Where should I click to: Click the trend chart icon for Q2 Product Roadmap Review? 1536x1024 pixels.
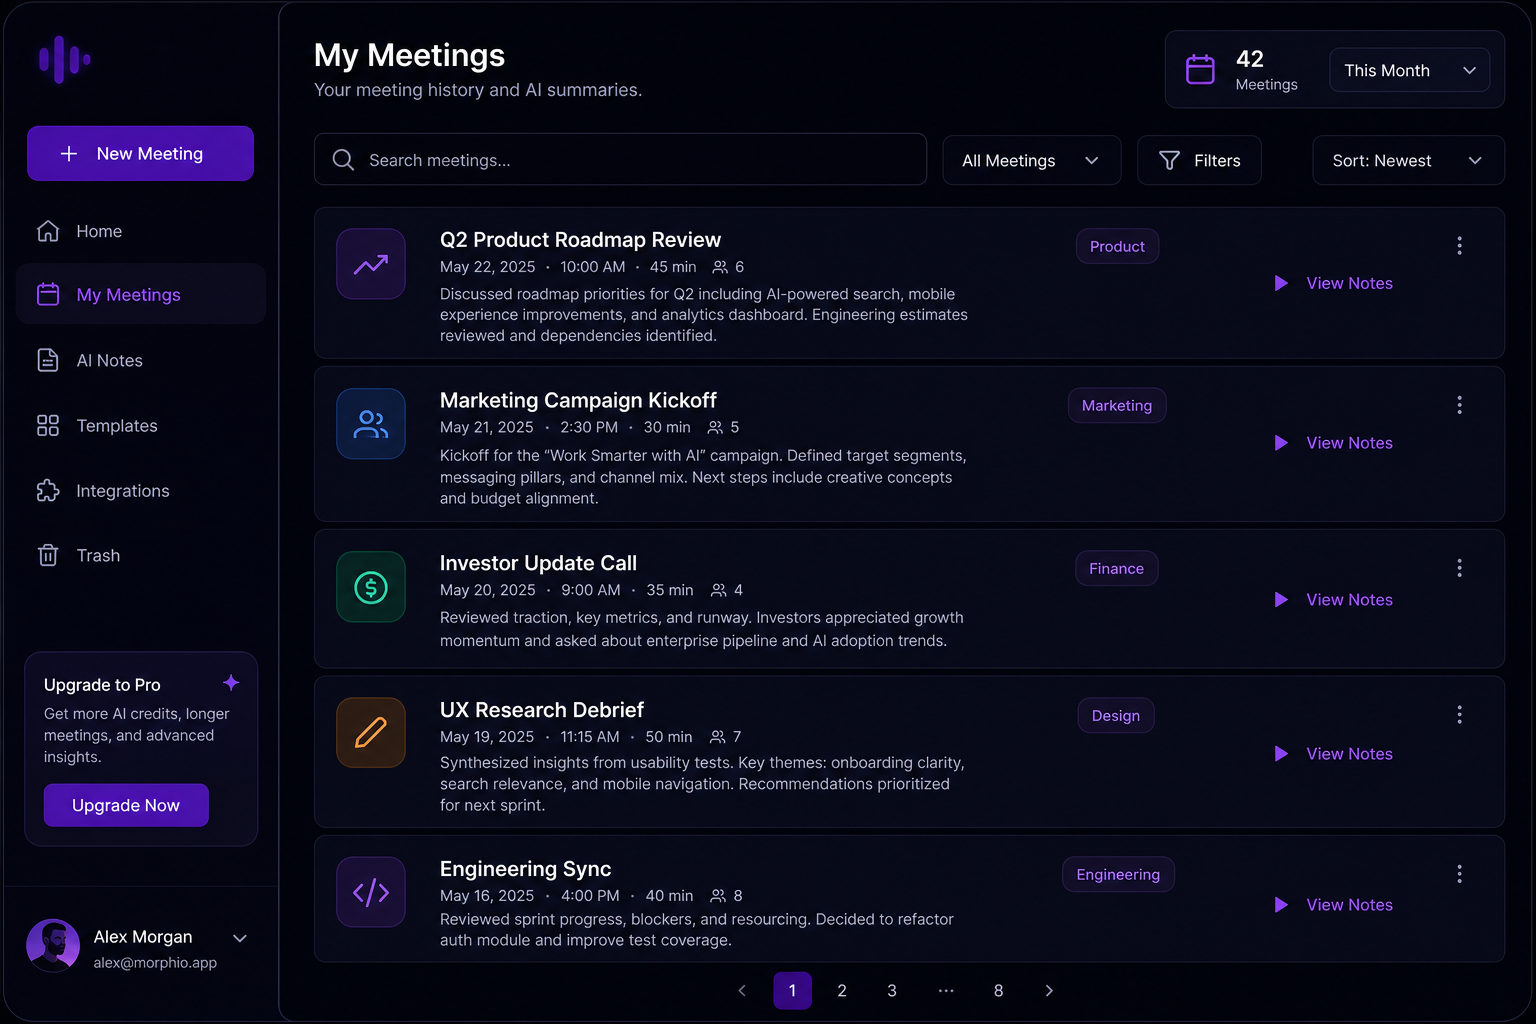tap(371, 264)
